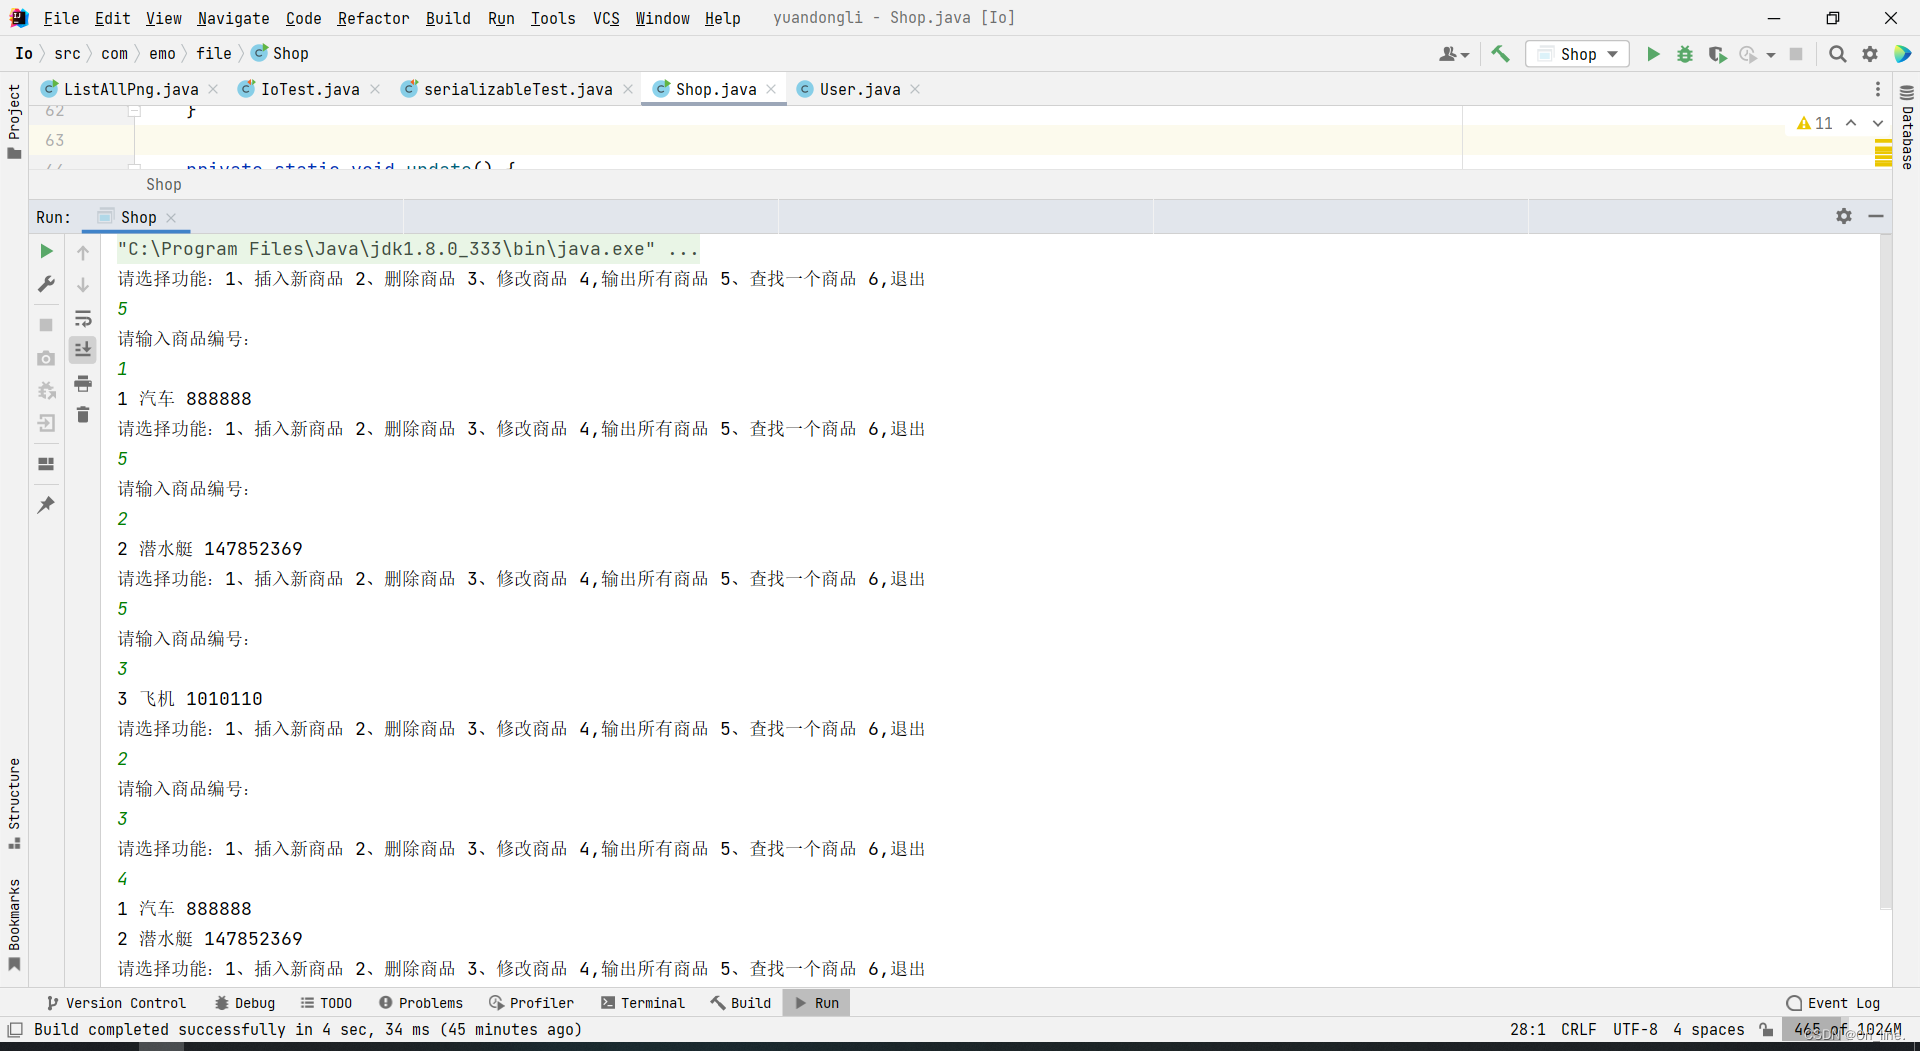Build project with the hammer icon
This screenshot has height=1051, width=1920.
(x=1500, y=54)
